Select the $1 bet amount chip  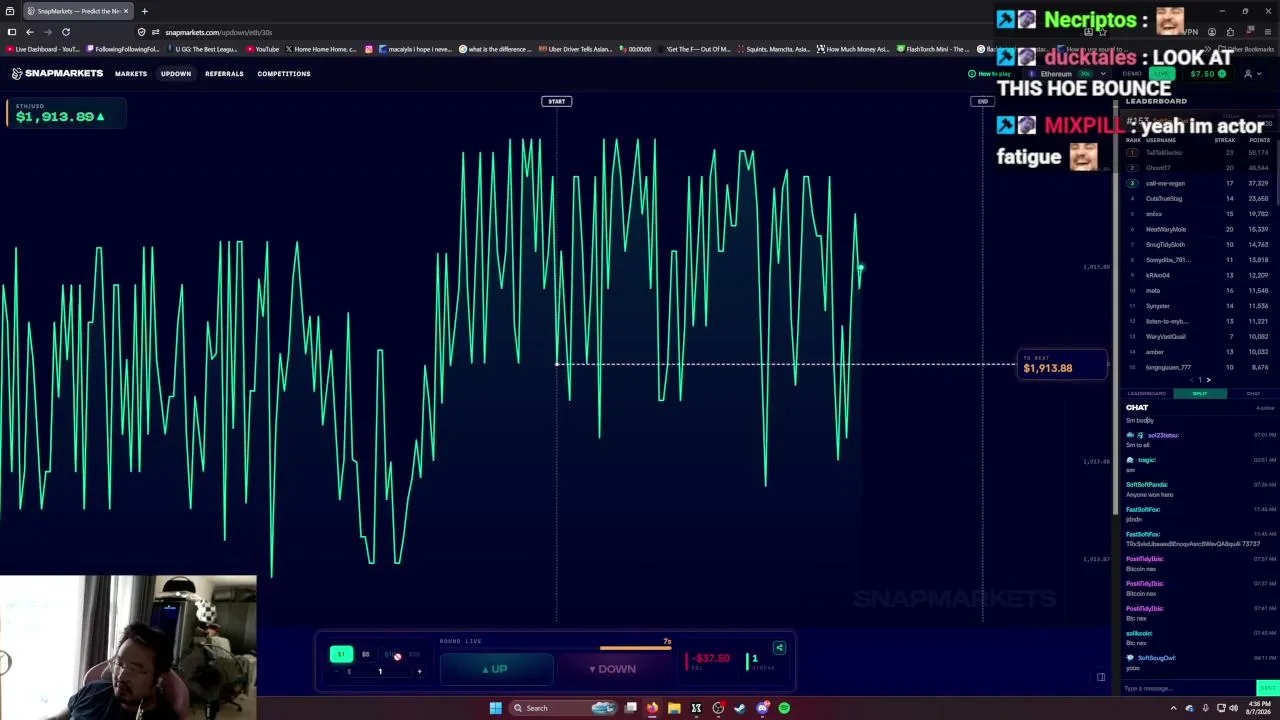click(341, 655)
